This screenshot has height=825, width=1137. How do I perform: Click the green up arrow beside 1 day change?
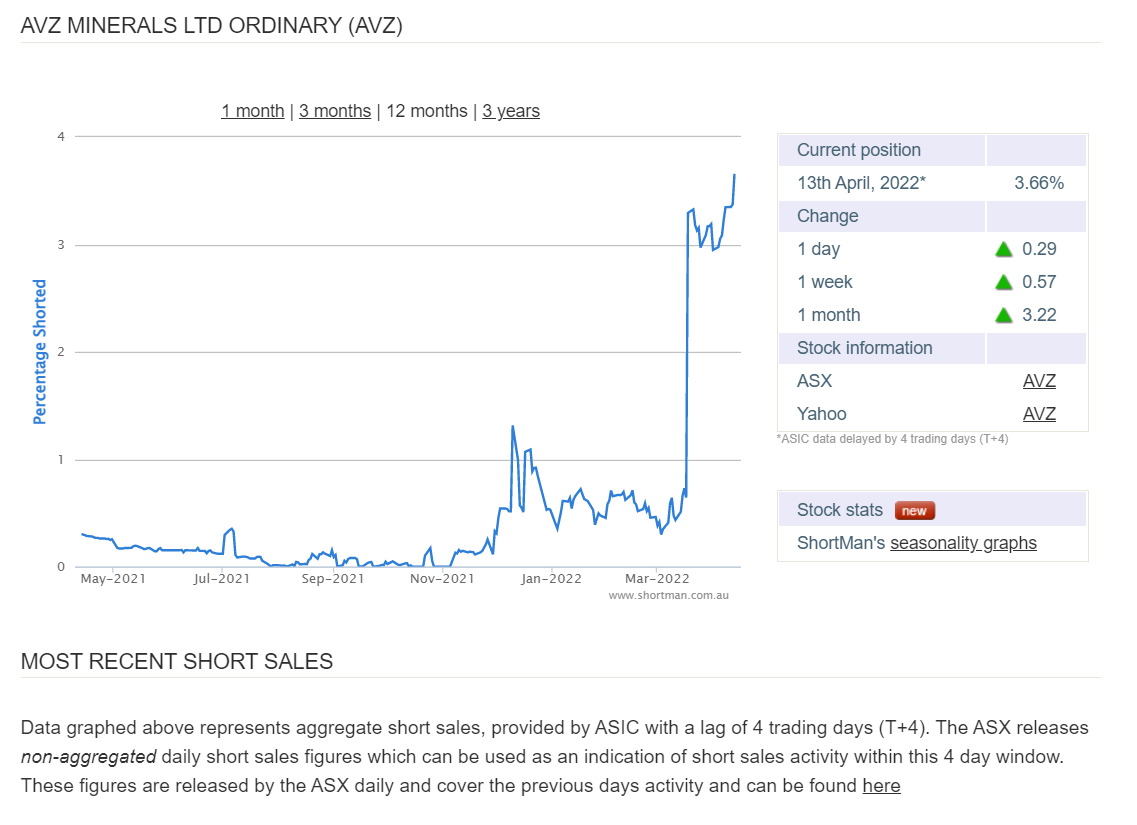[x=1004, y=249]
